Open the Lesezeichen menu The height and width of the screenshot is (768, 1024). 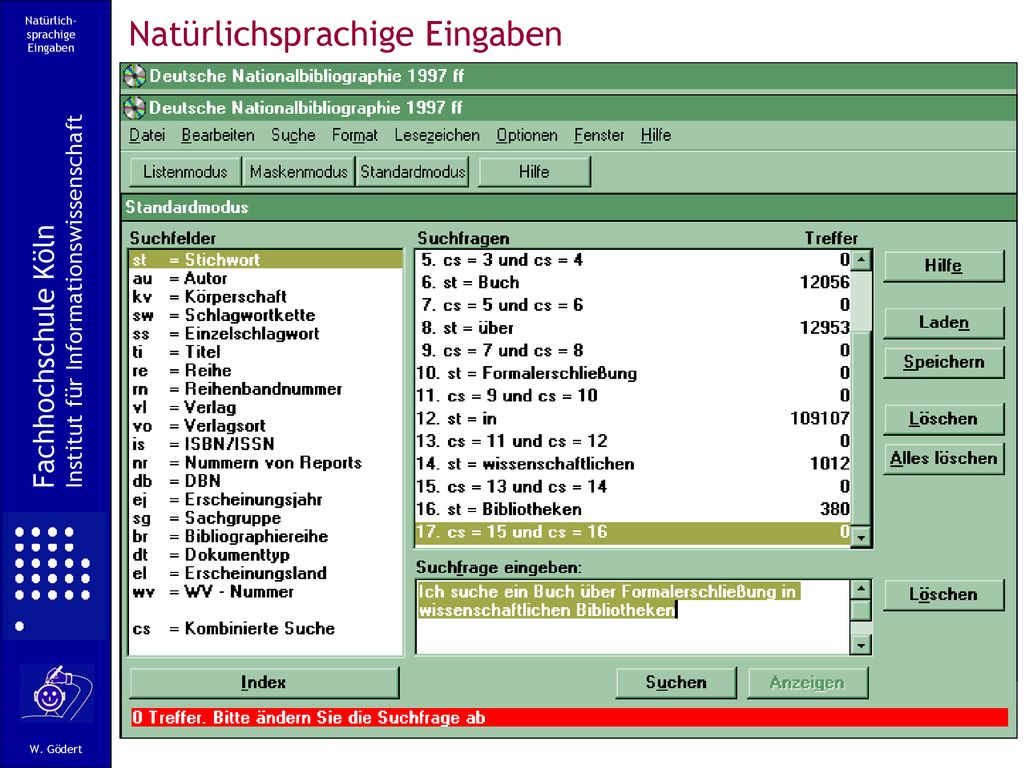point(437,135)
